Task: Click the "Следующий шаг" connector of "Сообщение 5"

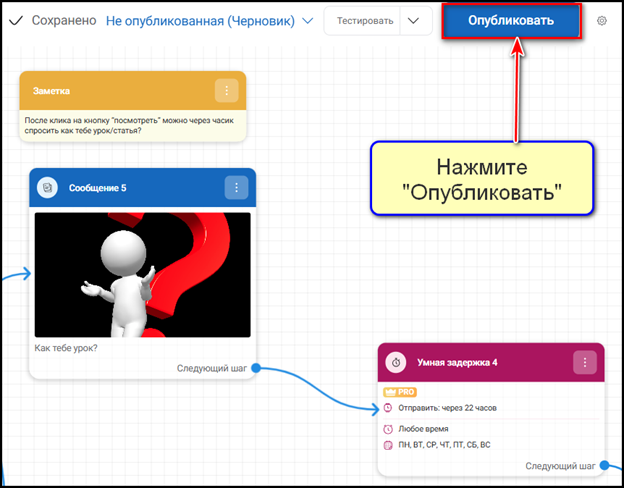Action: (256, 368)
